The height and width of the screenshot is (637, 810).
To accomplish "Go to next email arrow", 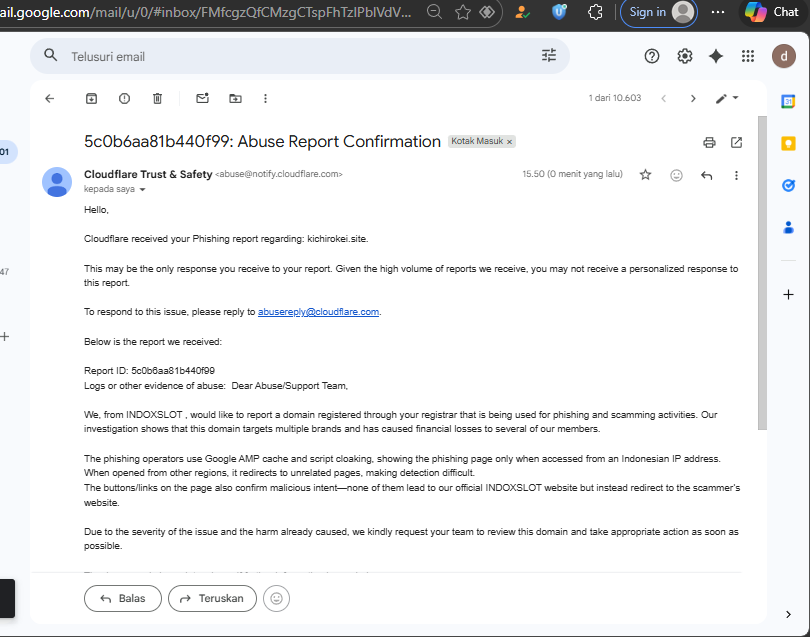I will (693, 98).
